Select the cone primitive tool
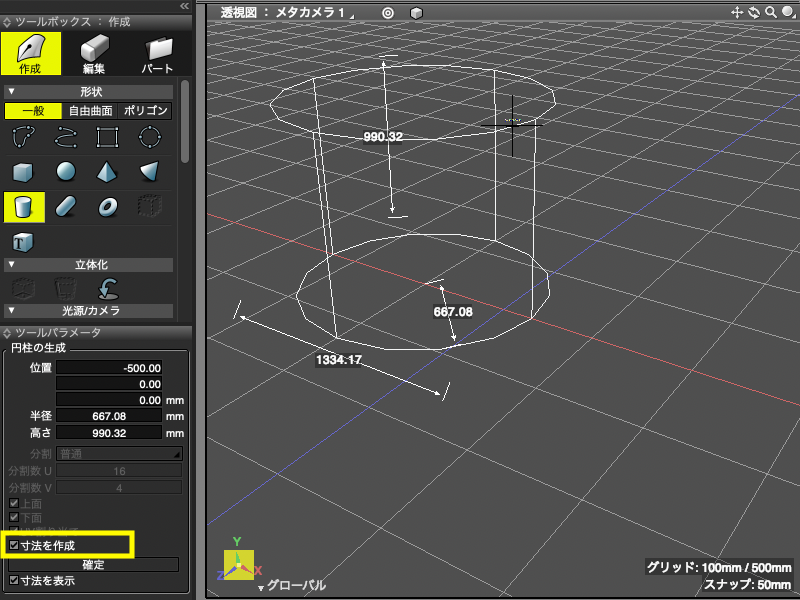This screenshot has width=800, height=600. 149,172
